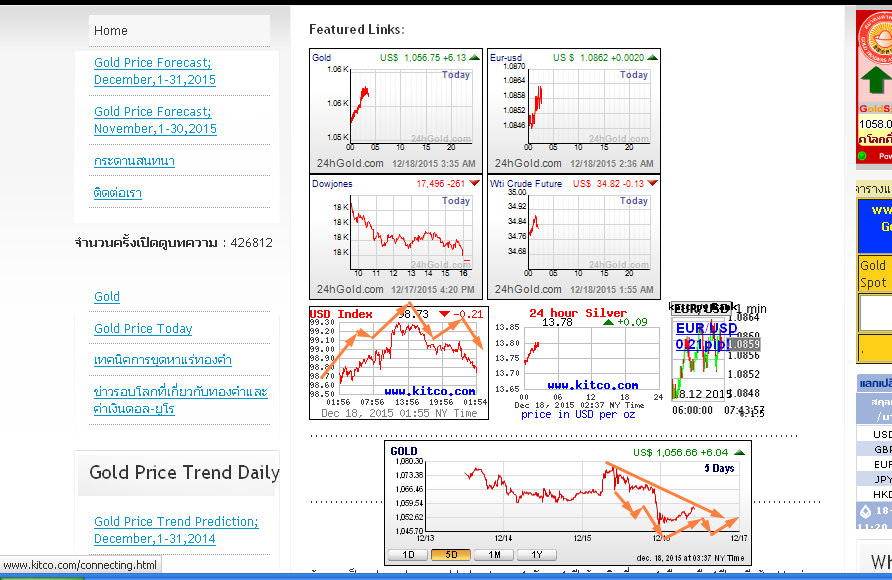
Task: Open Gold Price Forecast December 1-31, 2015 link
Action: tap(155, 71)
